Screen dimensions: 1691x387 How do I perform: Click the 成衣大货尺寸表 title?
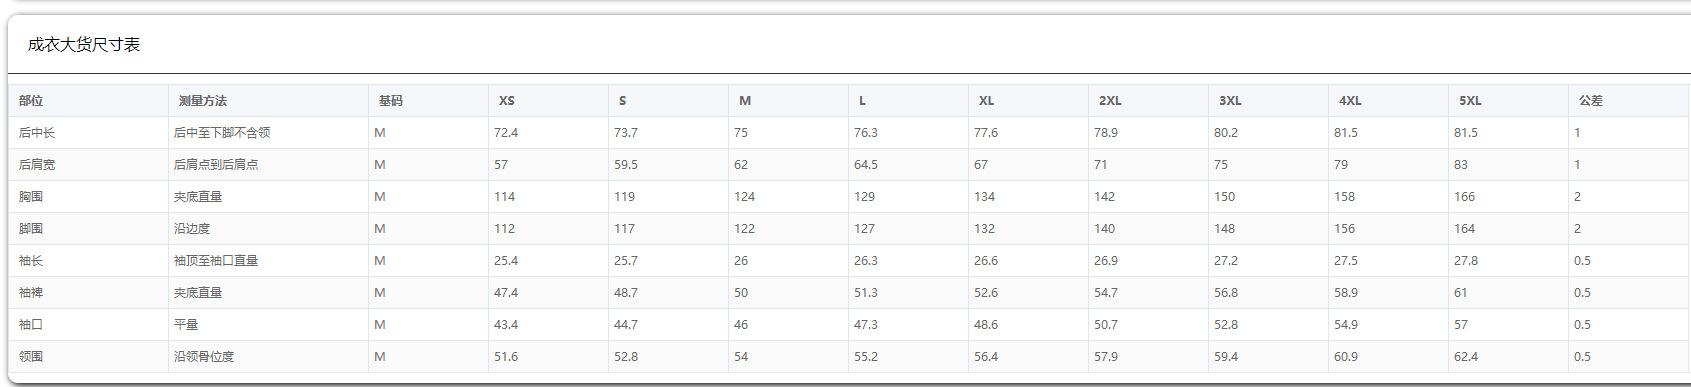click(84, 45)
